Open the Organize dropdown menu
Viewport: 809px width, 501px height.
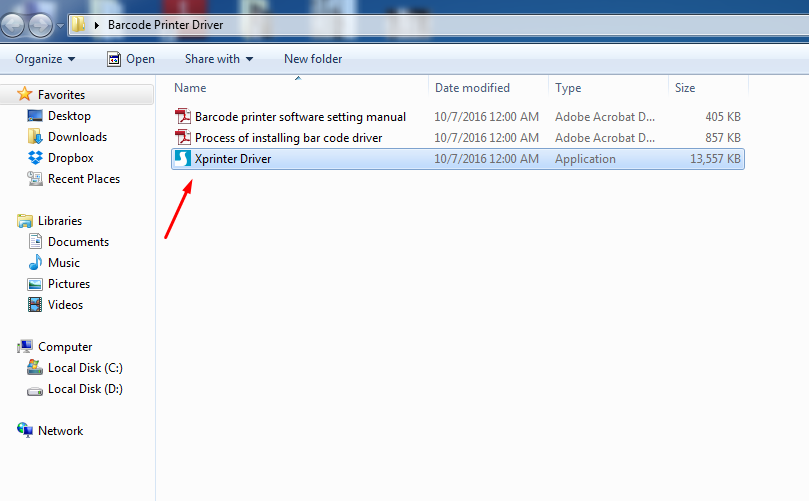point(45,59)
